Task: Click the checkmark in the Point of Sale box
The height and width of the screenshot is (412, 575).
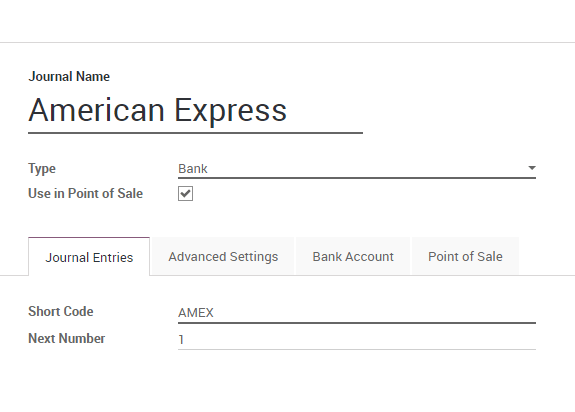Action: coord(185,194)
